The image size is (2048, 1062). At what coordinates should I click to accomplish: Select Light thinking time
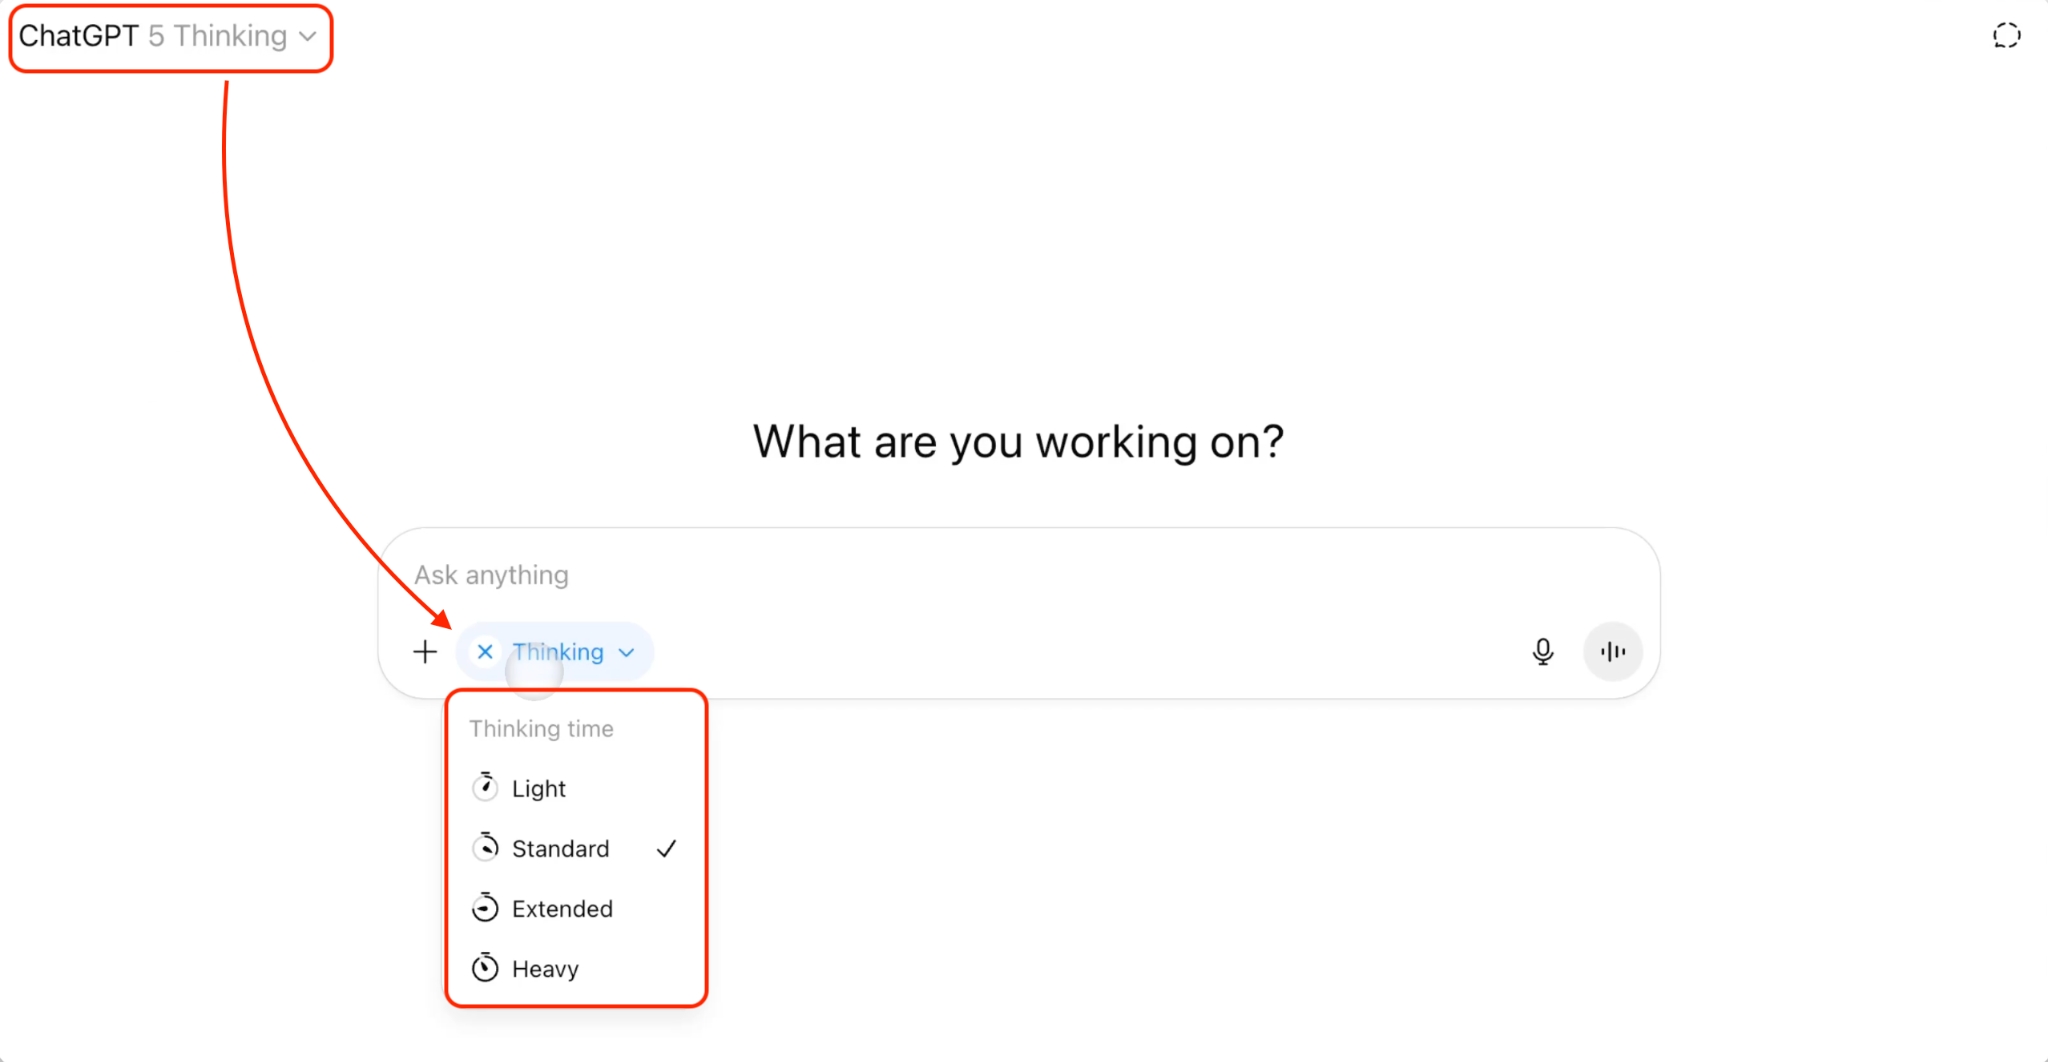click(x=575, y=789)
